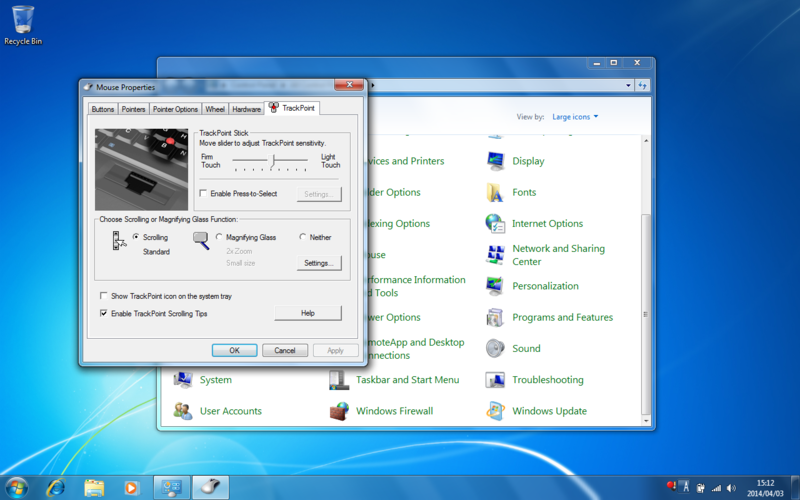Click the System computer icon

183,380
